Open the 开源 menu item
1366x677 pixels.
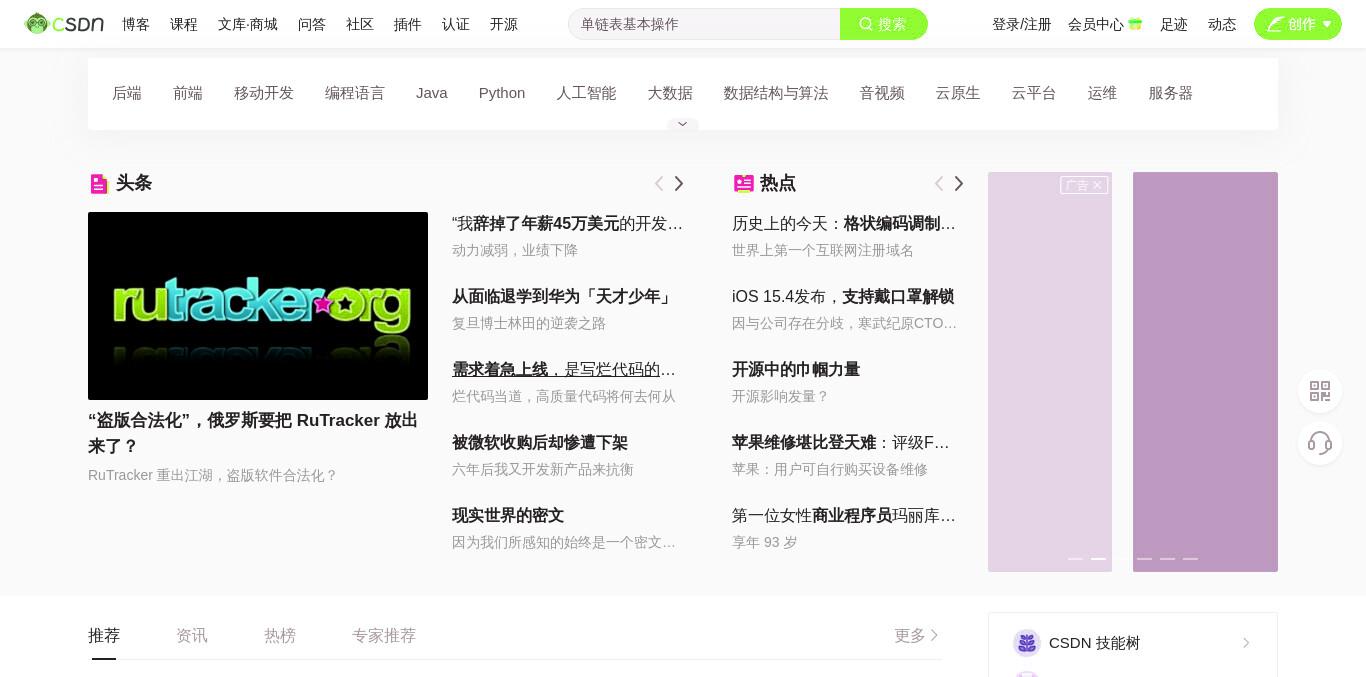coord(504,24)
